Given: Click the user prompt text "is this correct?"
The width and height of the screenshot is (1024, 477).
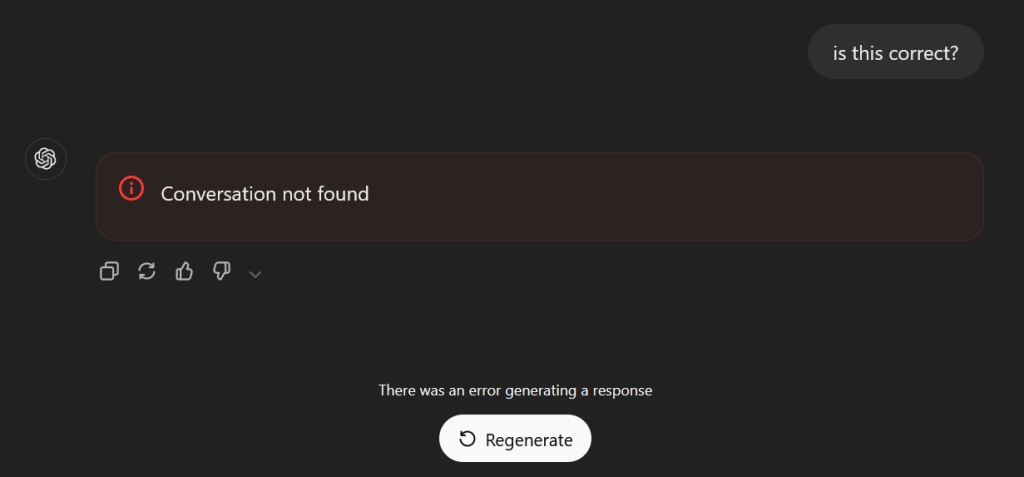Looking at the screenshot, I should click(895, 52).
